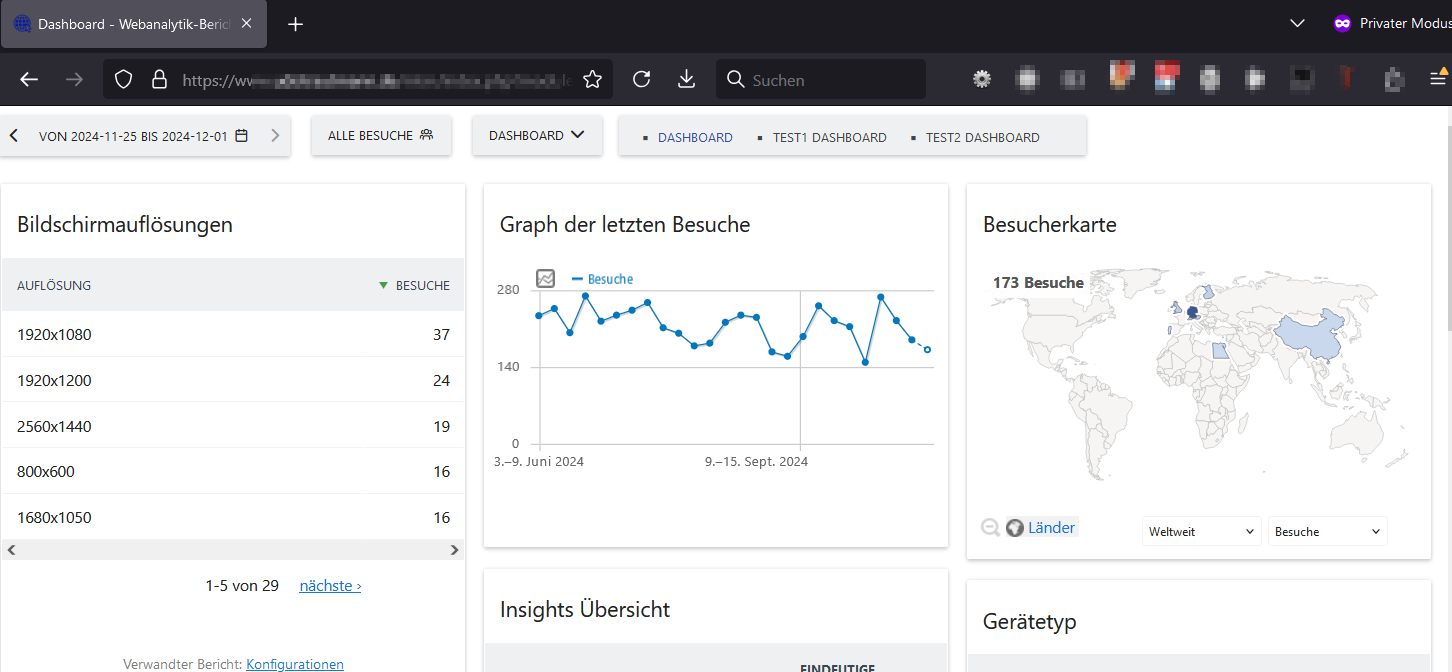
Task: Click the table's right scroll arrow
Action: [454, 550]
